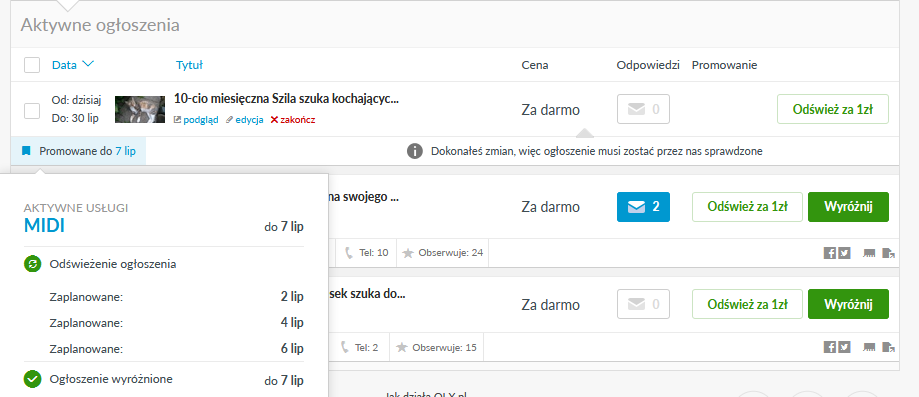Screen dimensions: 919x397
Task: Click 'Wyróżnij' in the Tel: 10 row
Action: click(848, 206)
